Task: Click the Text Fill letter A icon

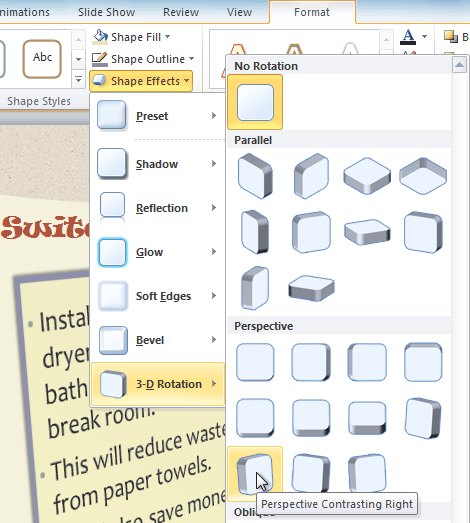Action: coord(408,37)
